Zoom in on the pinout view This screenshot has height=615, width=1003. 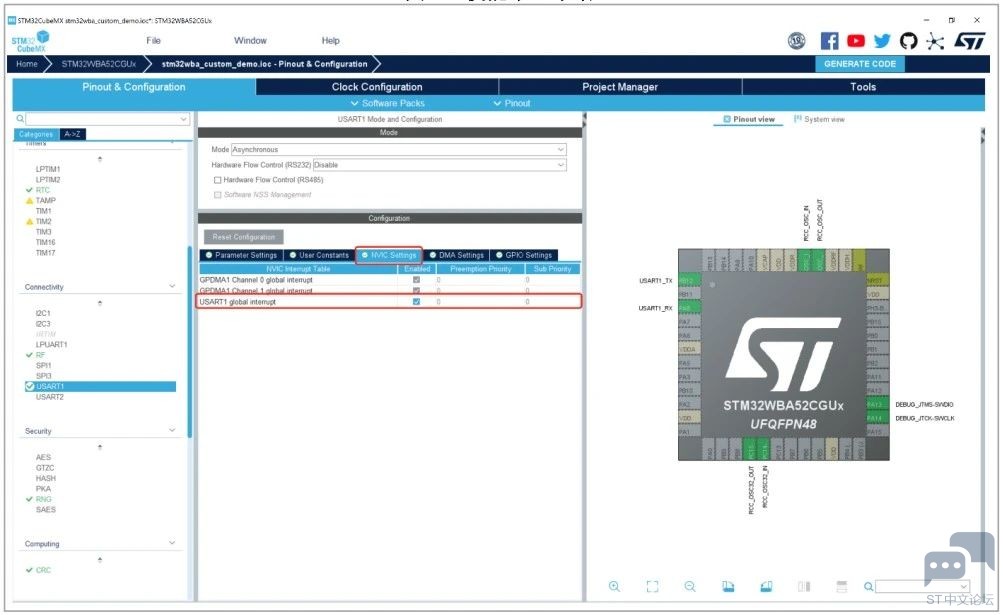pyautogui.click(x=614, y=586)
